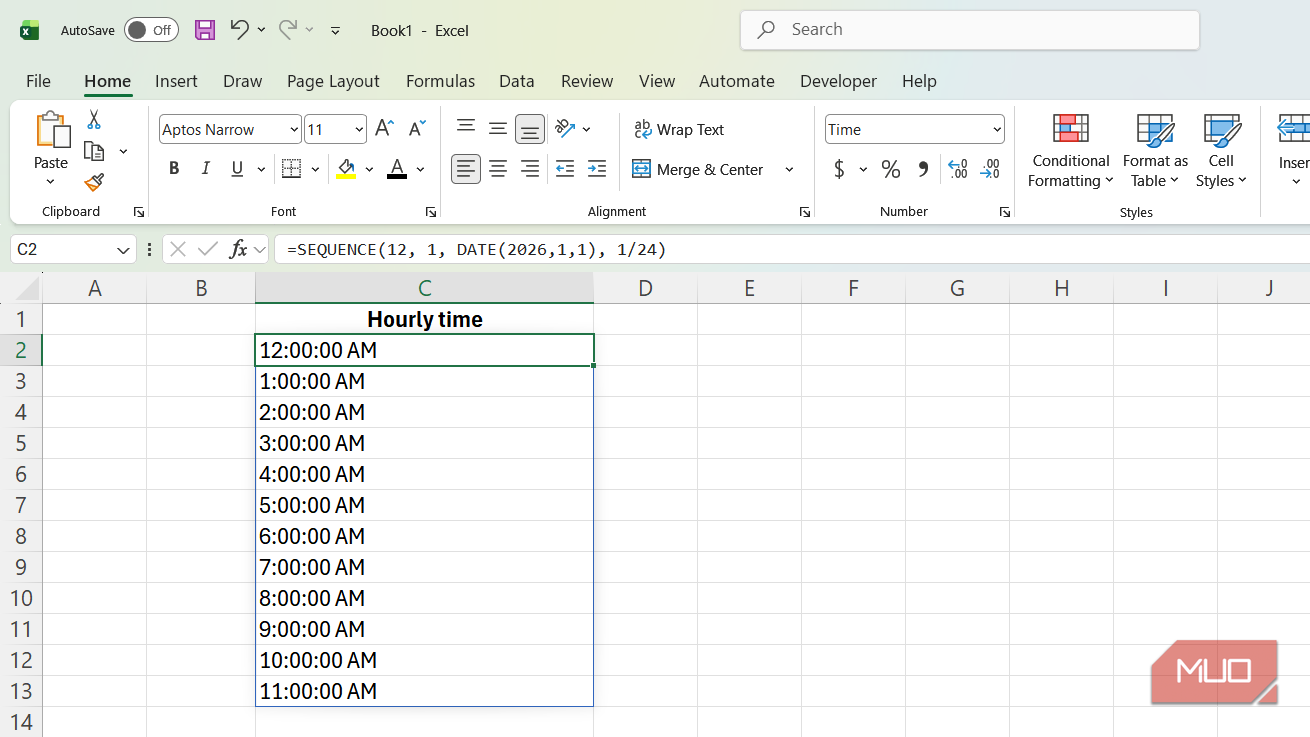Open Font settings dialog launcher
This screenshot has height=737, width=1310.
pos(431,212)
